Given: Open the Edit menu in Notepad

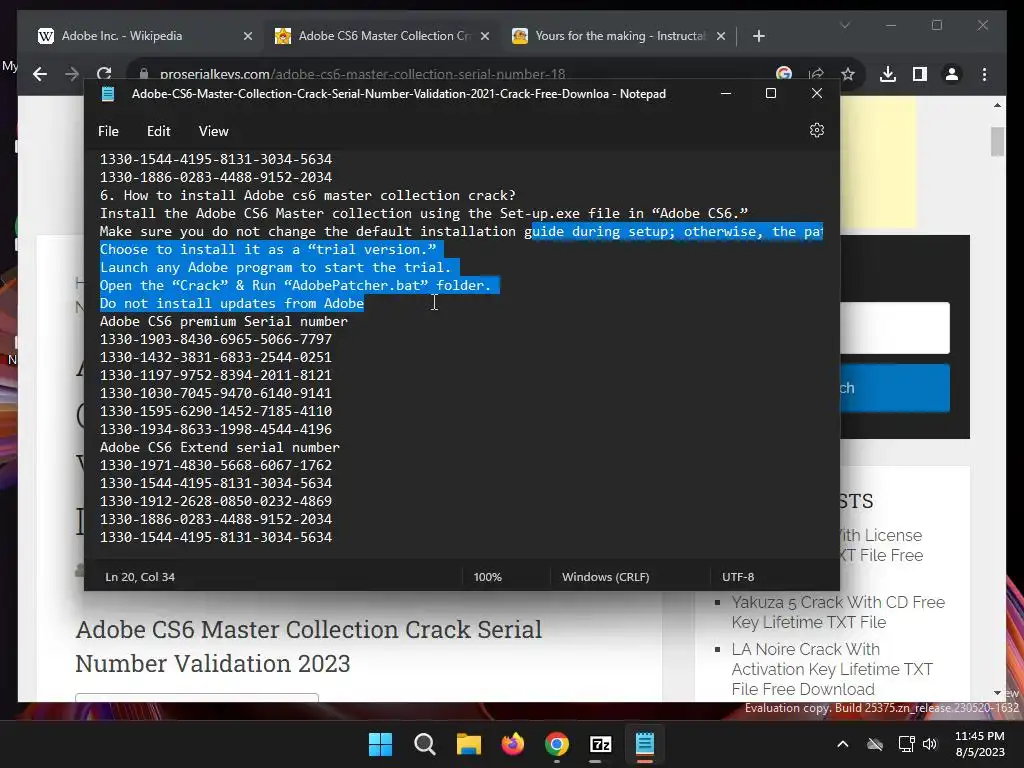Looking at the screenshot, I should click(x=159, y=131).
